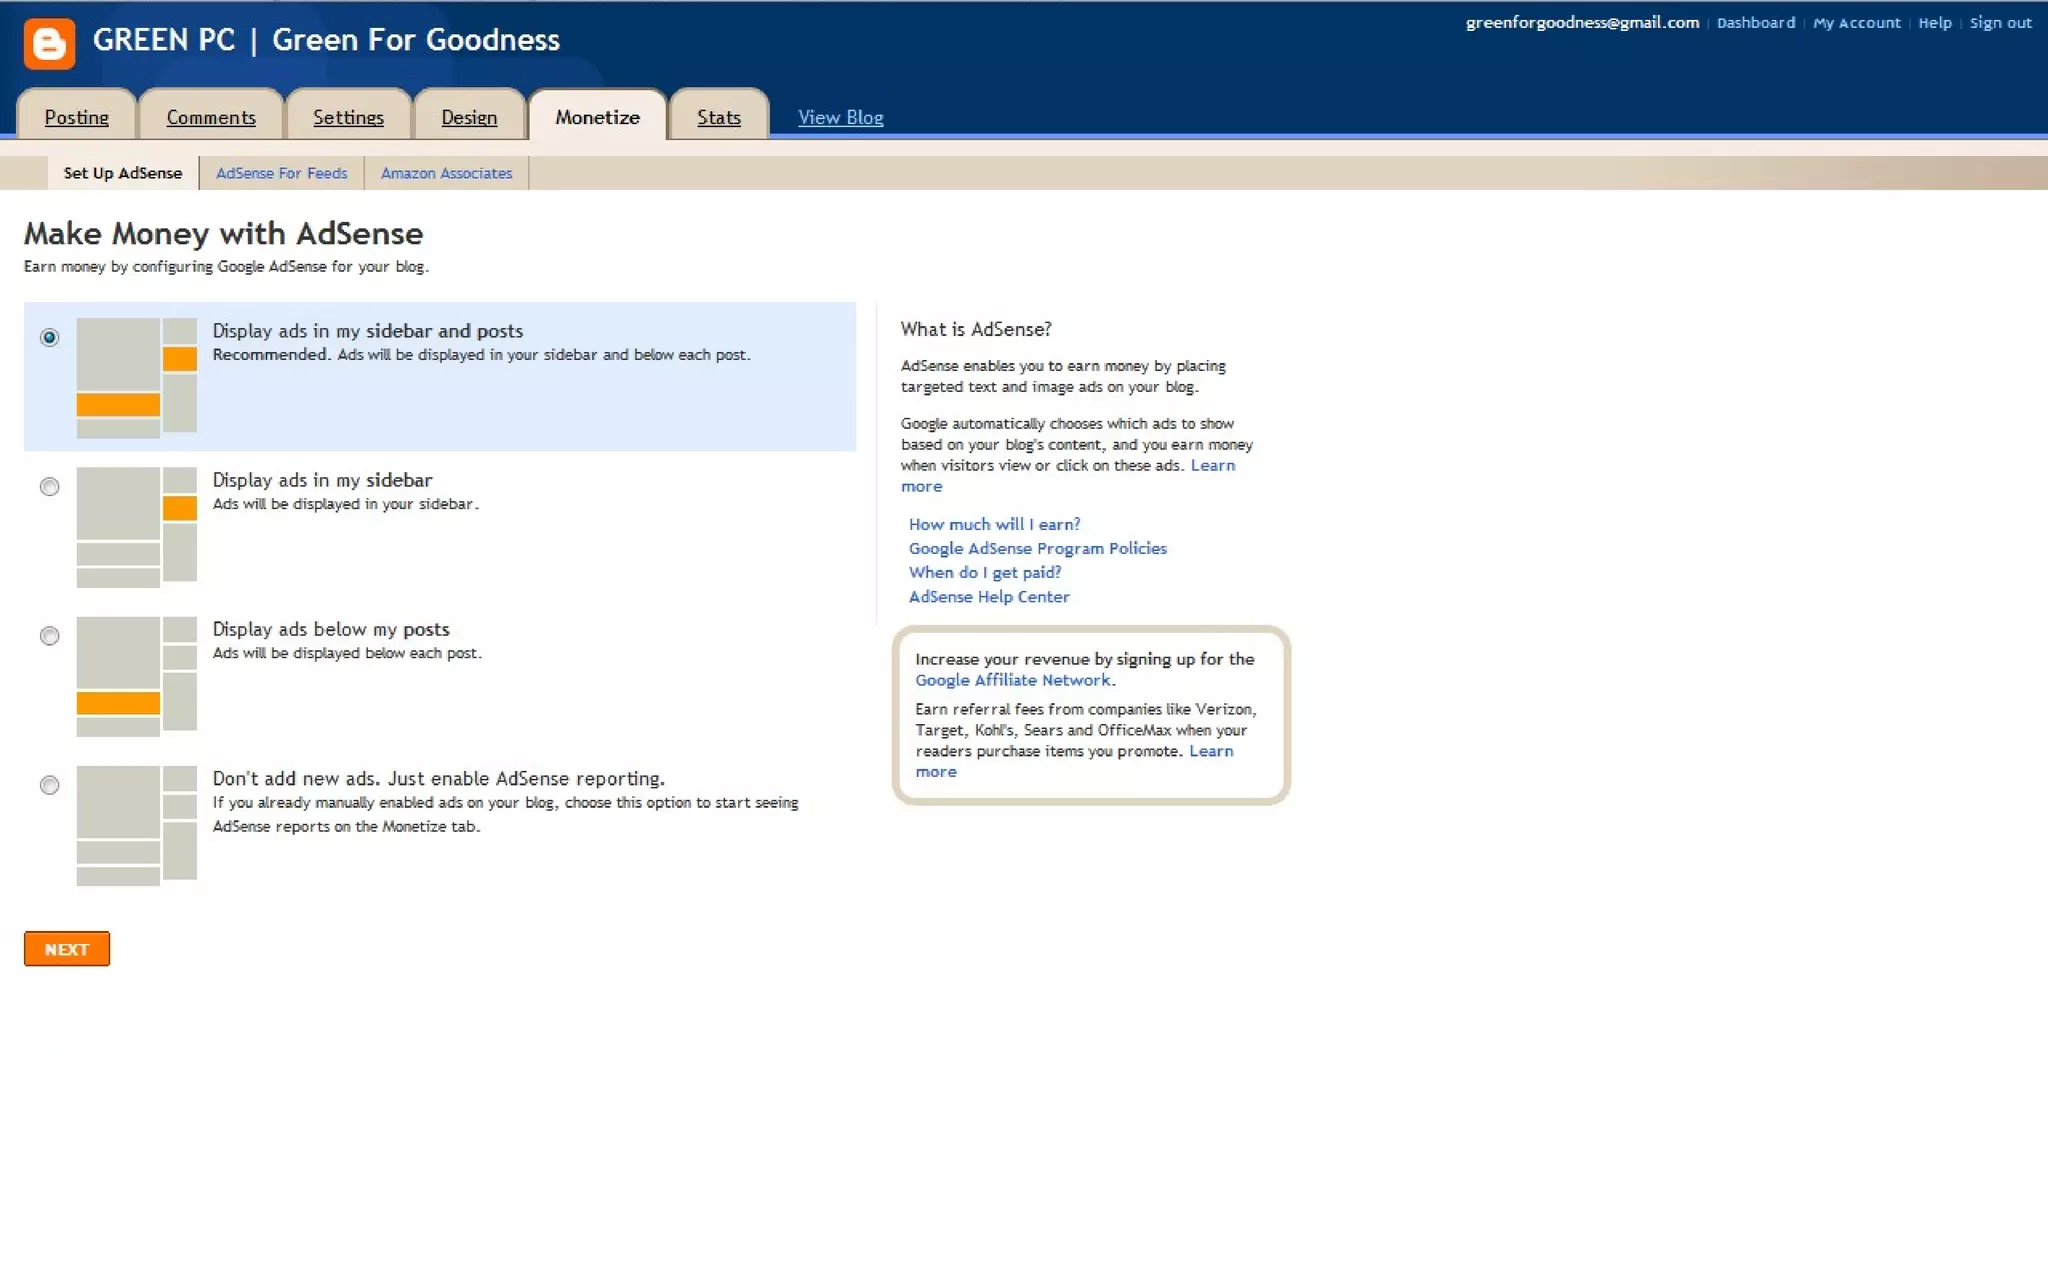Open the AdSense Help Center link
Viewport: 2048px width, 1280px height.
tap(988, 597)
